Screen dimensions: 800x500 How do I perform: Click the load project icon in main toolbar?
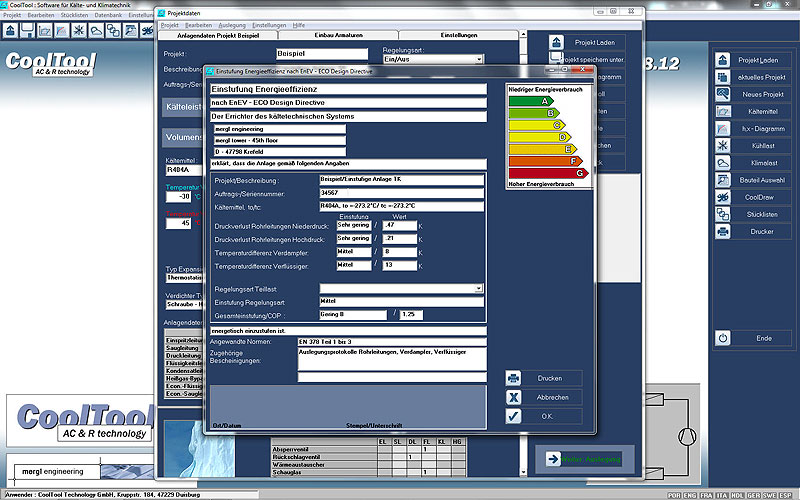10,31
